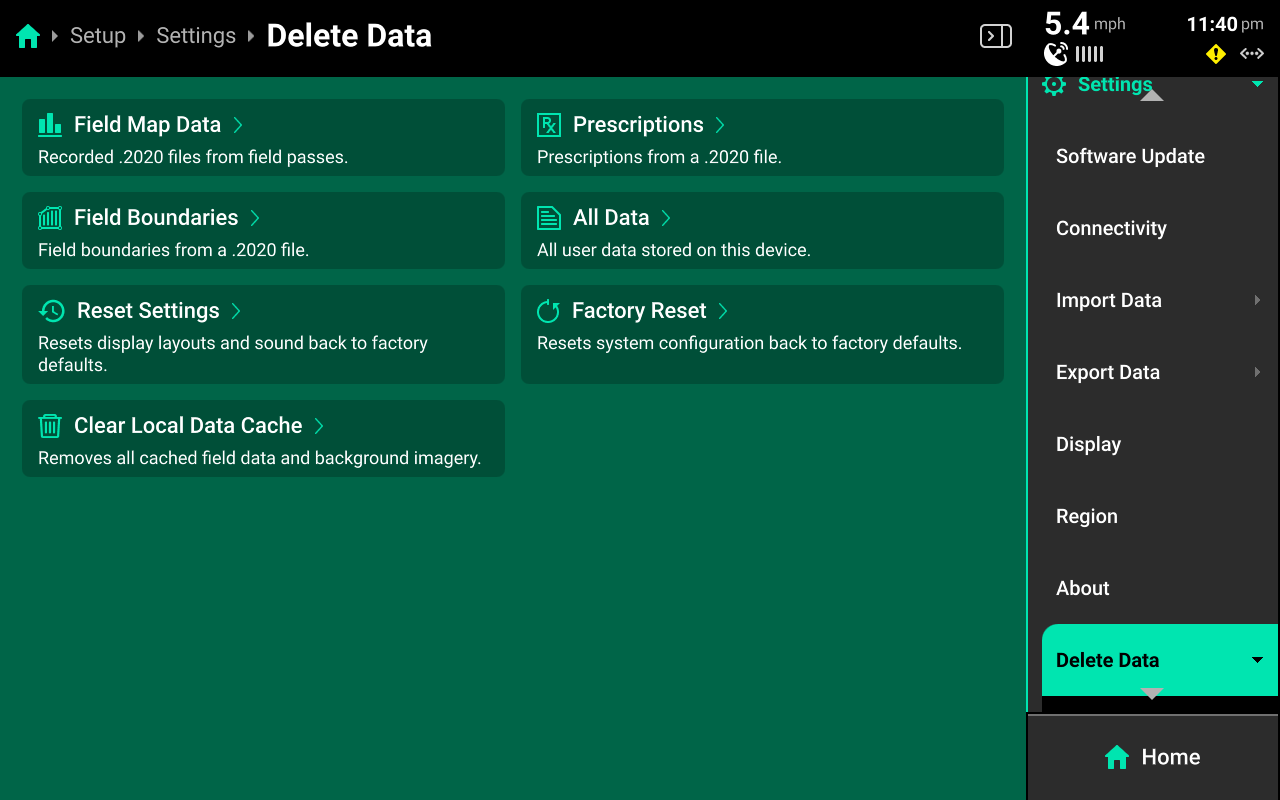1280x800 pixels.
Task: Click 'All user data stored on this device.'
Action: [x=674, y=250]
